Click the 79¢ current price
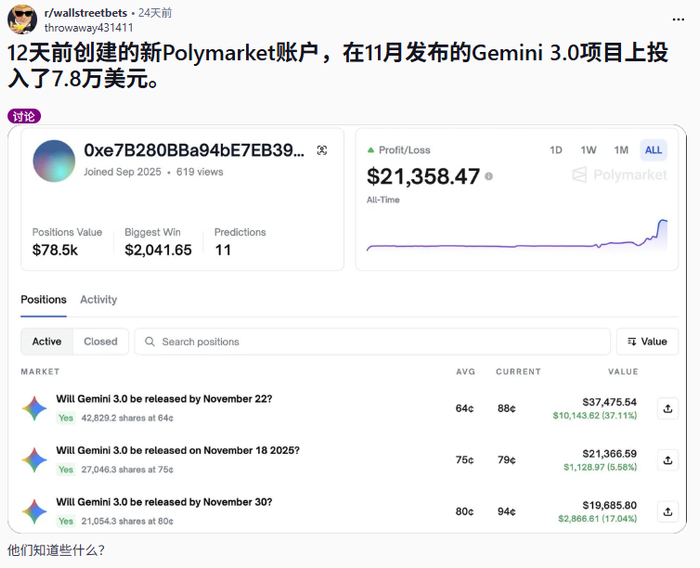This screenshot has width=700, height=568. (x=507, y=460)
